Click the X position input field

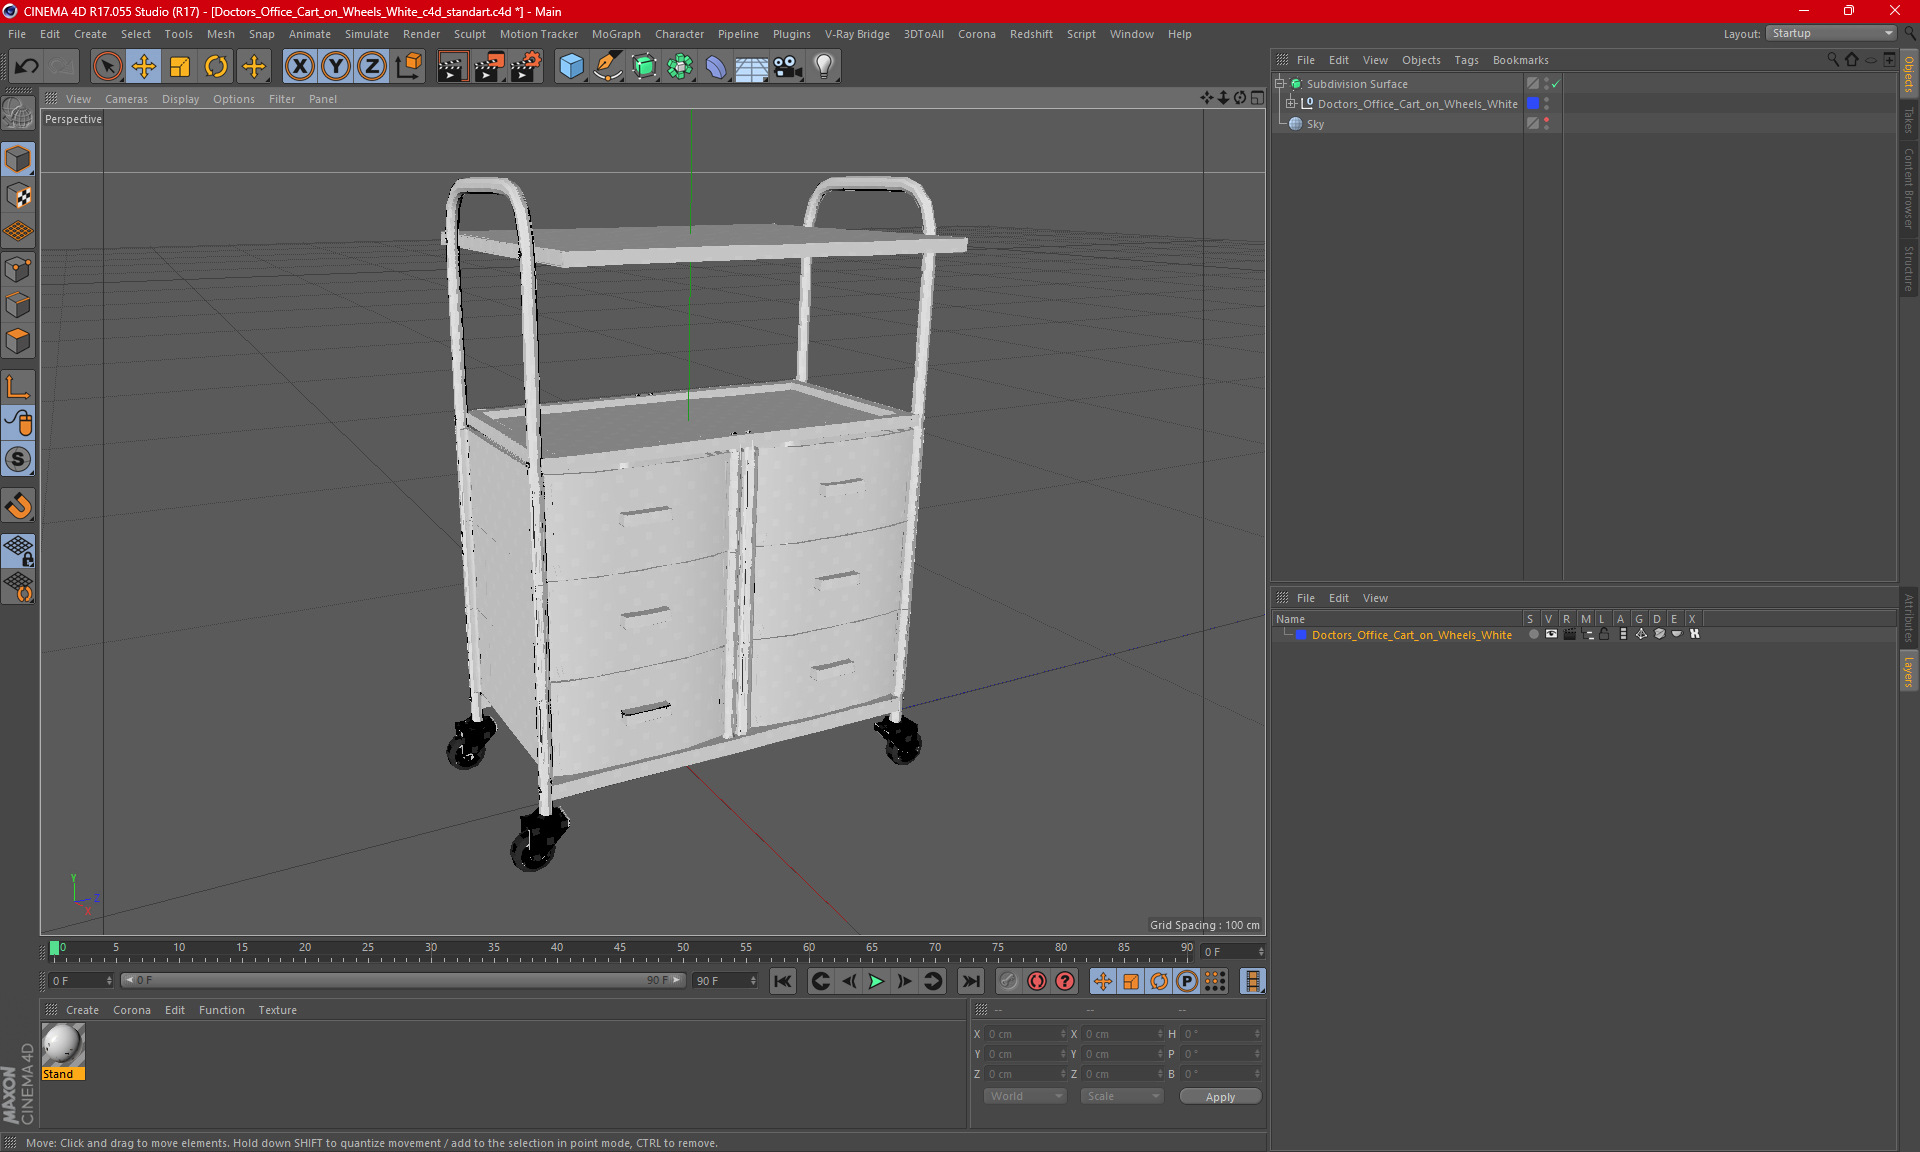point(1026,1034)
